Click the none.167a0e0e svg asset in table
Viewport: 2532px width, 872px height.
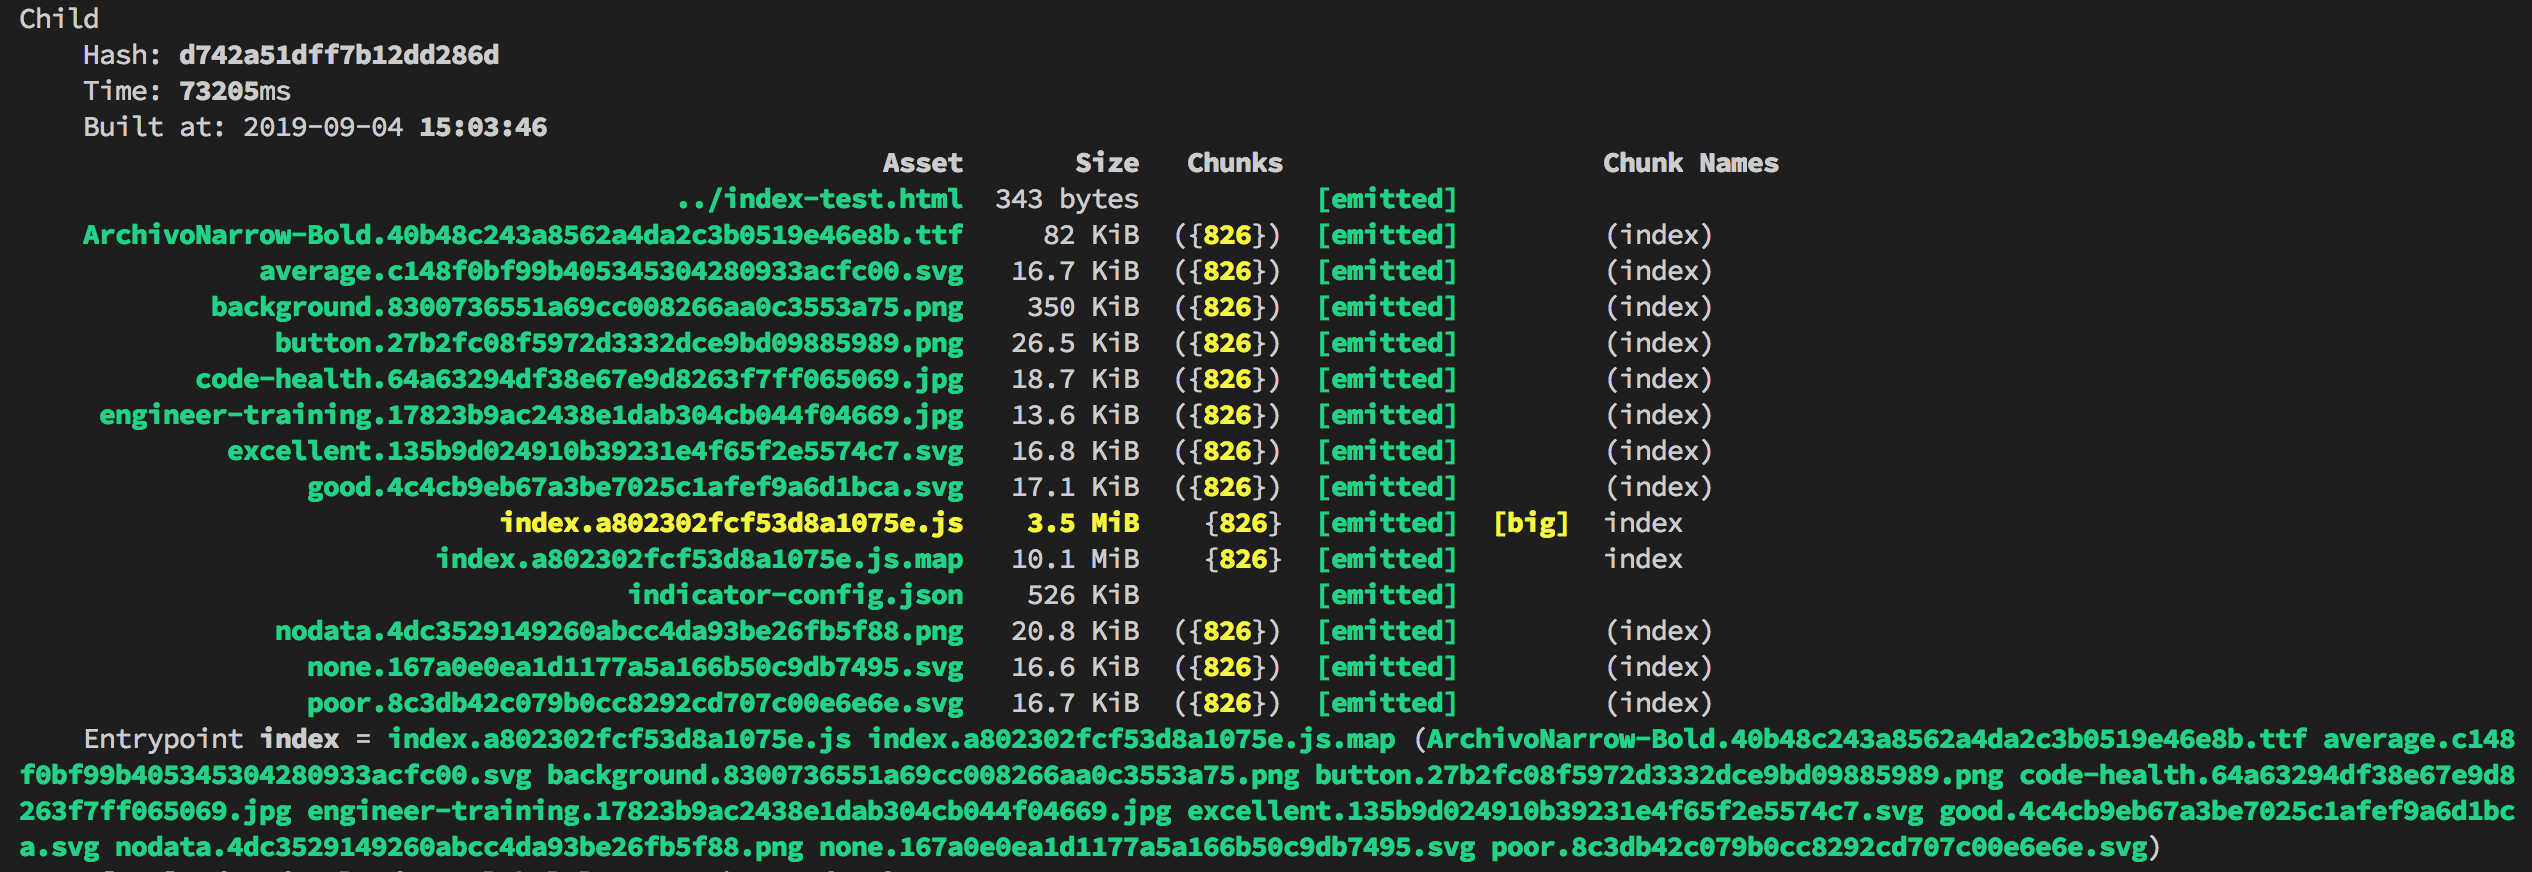pyautogui.click(x=635, y=667)
